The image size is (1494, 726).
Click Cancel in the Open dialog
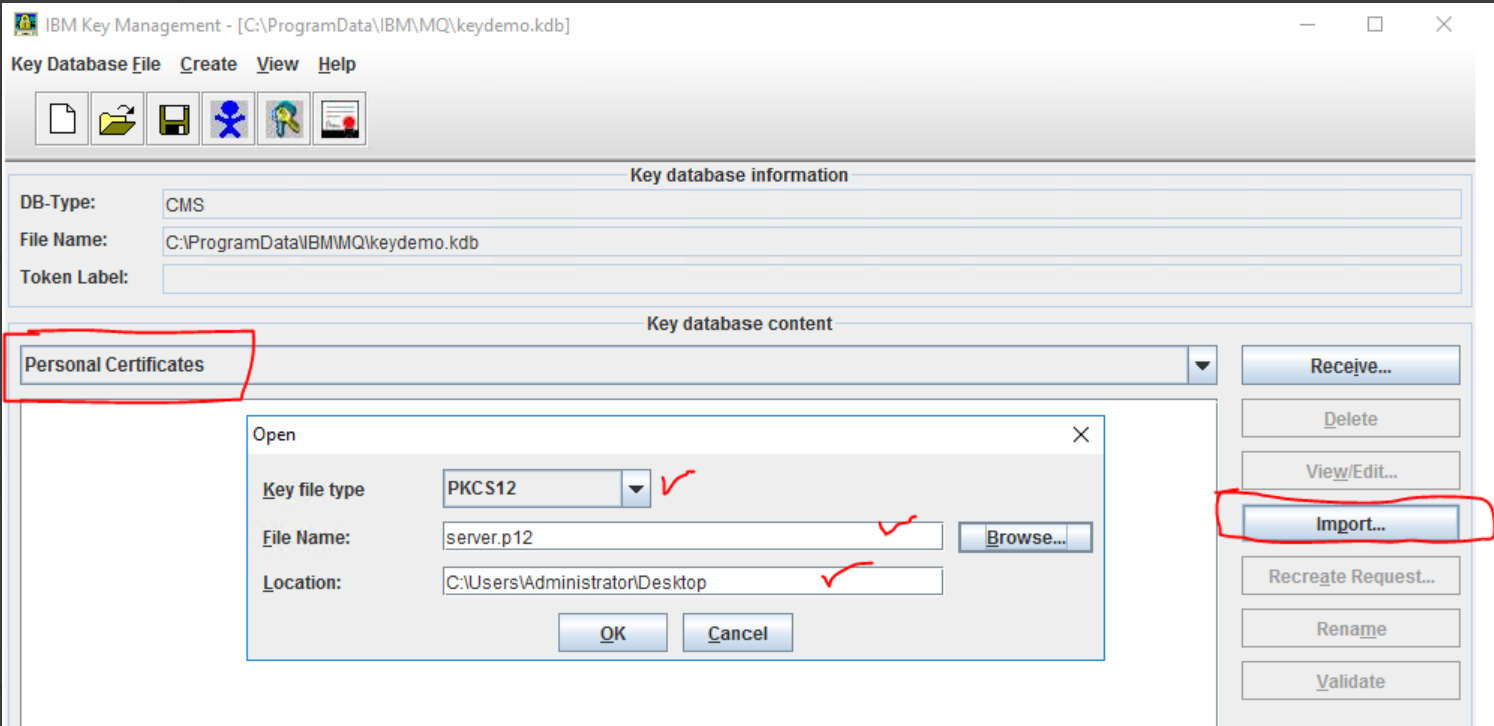pos(737,633)
